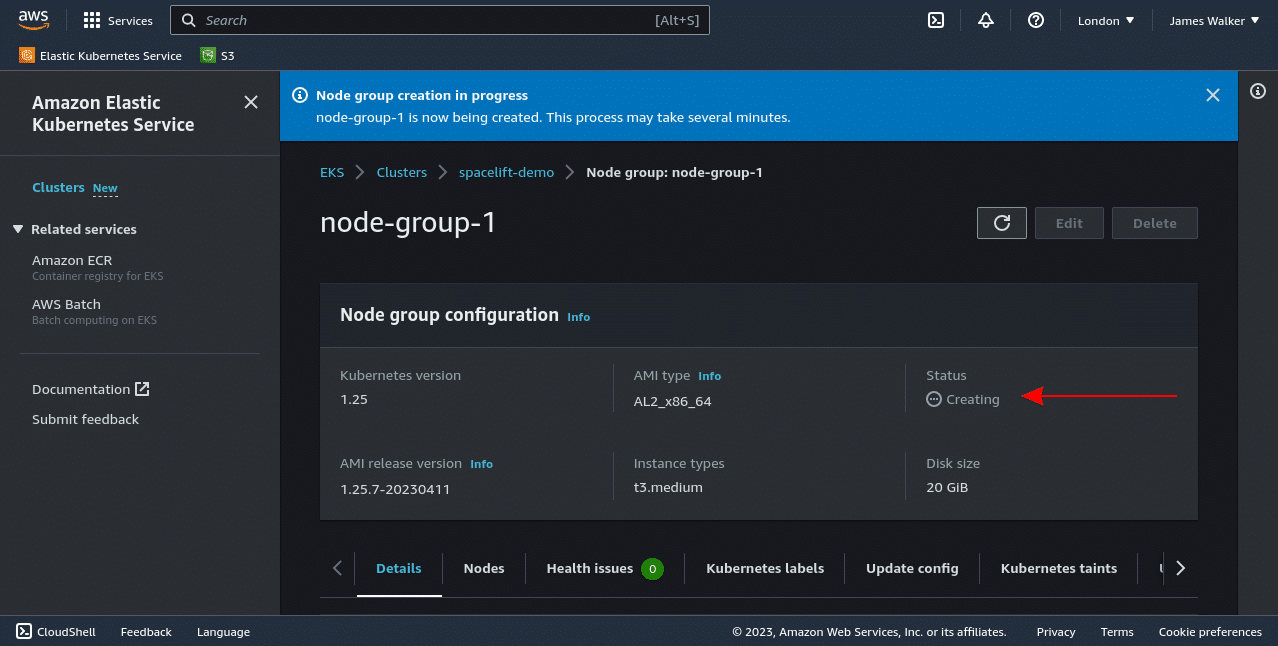Image resolution: width=1278 pixels, height=646 pixels.
Task: Expand the James Walker account menu
Action: 1214,20
